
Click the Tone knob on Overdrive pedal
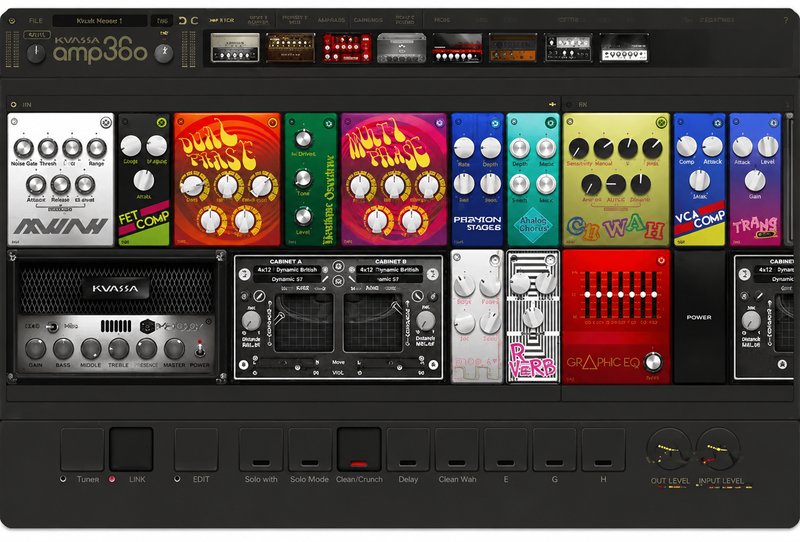[303, 179]
